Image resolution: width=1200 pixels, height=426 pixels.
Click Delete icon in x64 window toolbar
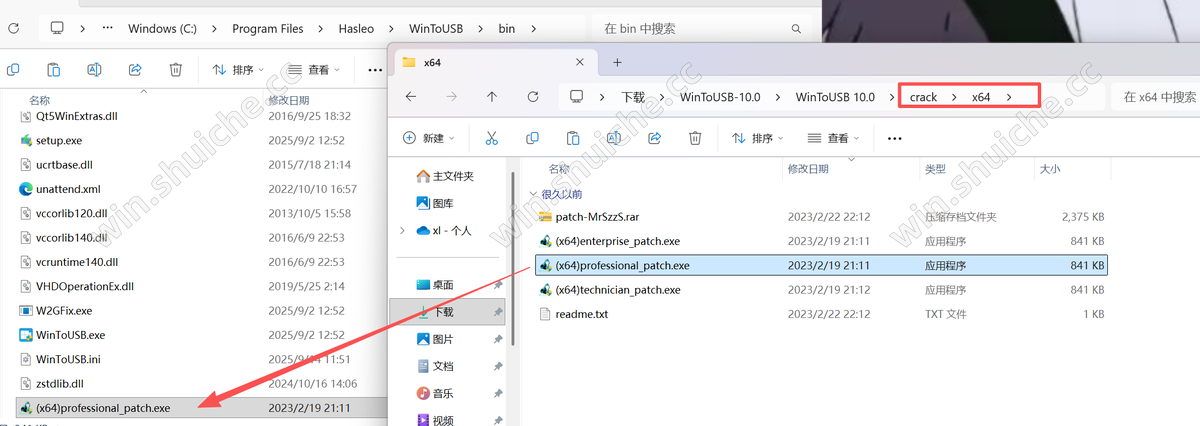coord(695,138)
